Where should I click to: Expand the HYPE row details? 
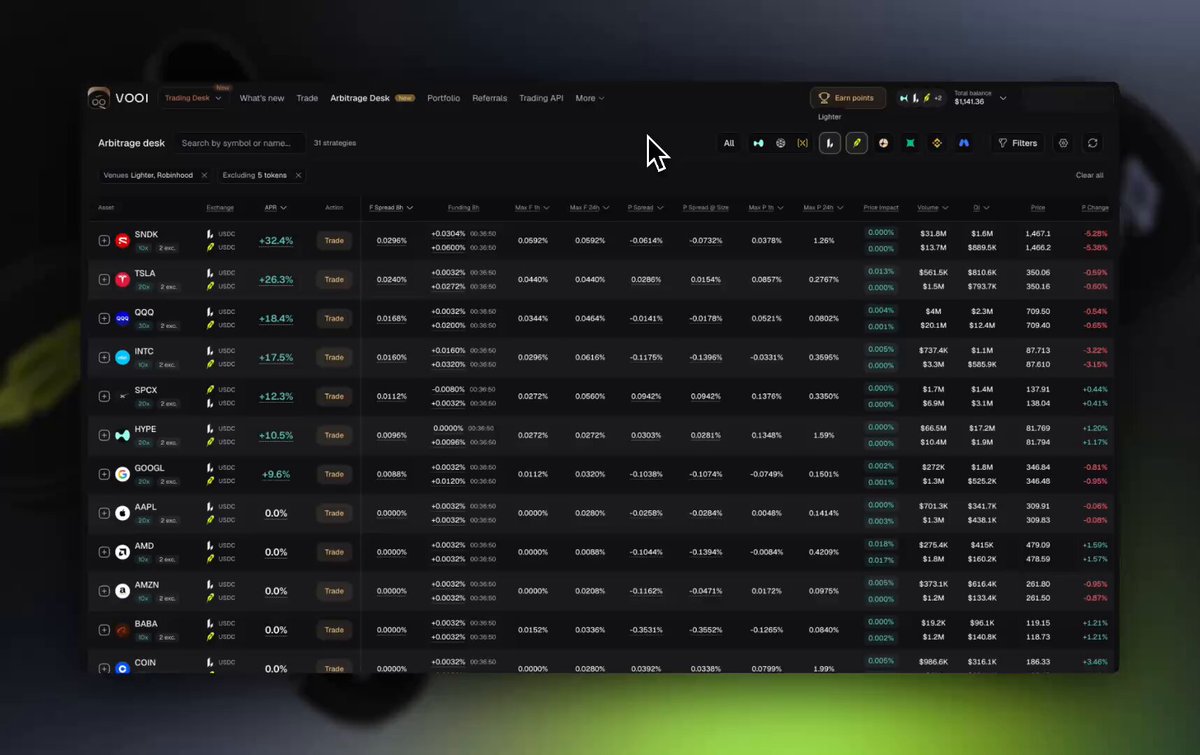coord(104,435)
